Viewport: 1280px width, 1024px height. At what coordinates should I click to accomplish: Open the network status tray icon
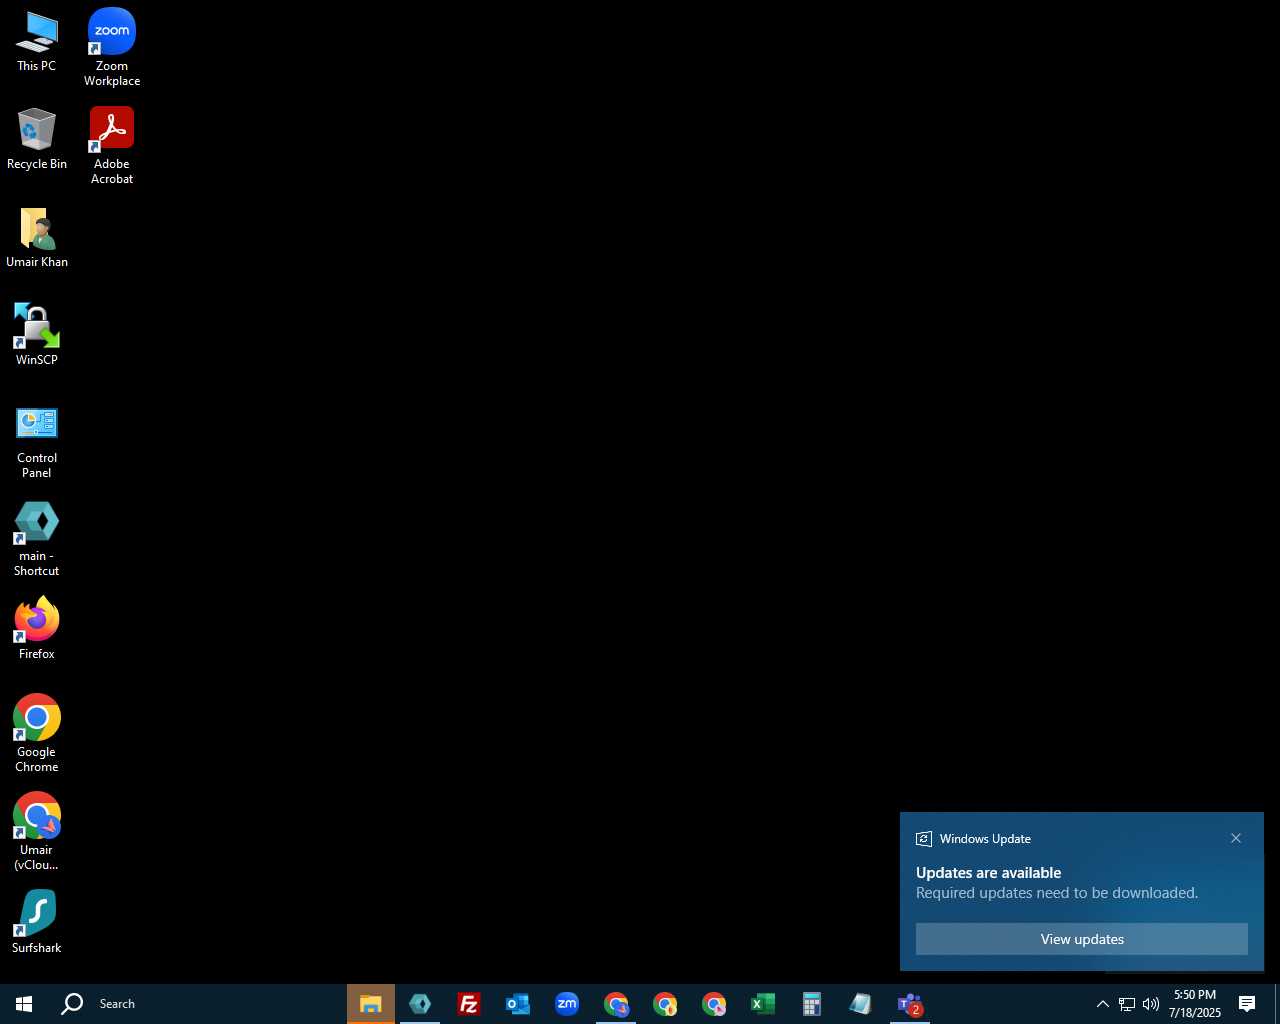[1127, 1004]
